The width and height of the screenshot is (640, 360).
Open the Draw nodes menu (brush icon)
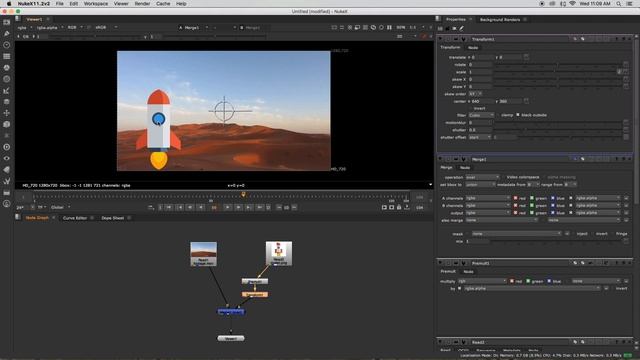(7, 33)
